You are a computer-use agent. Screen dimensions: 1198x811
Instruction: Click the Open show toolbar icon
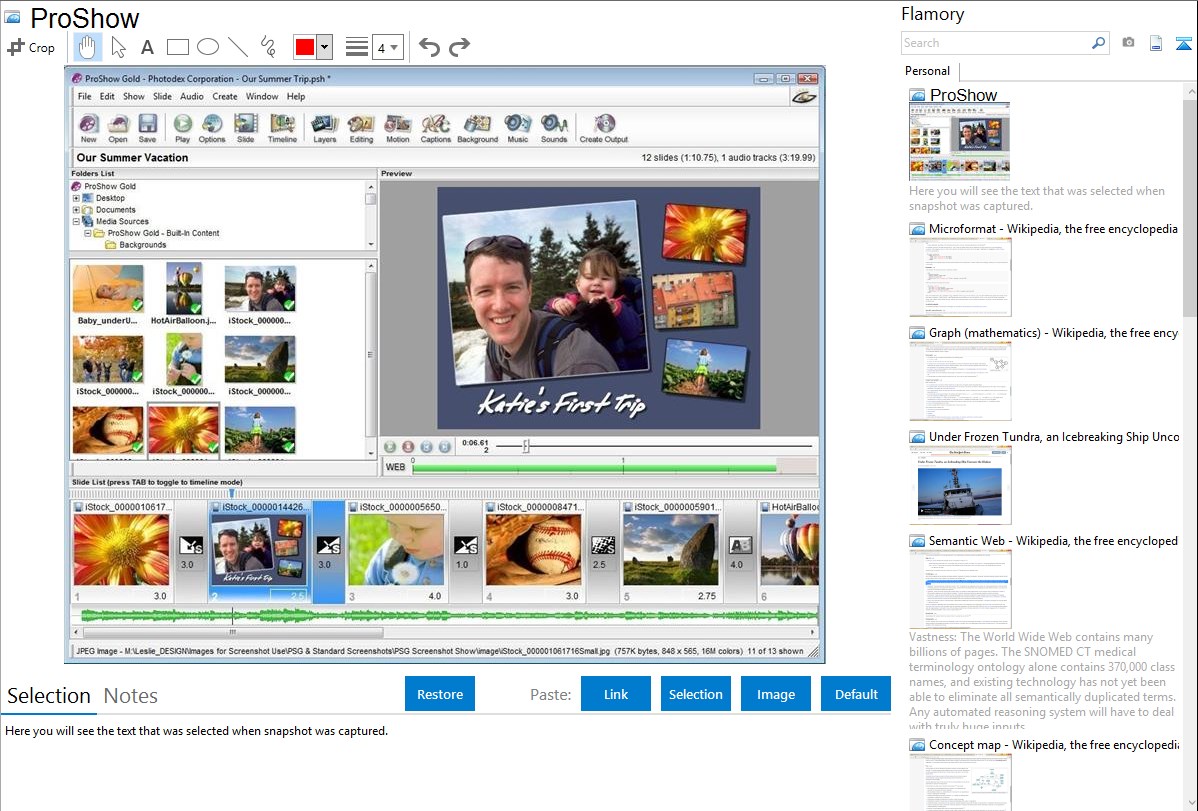point(118,128)
